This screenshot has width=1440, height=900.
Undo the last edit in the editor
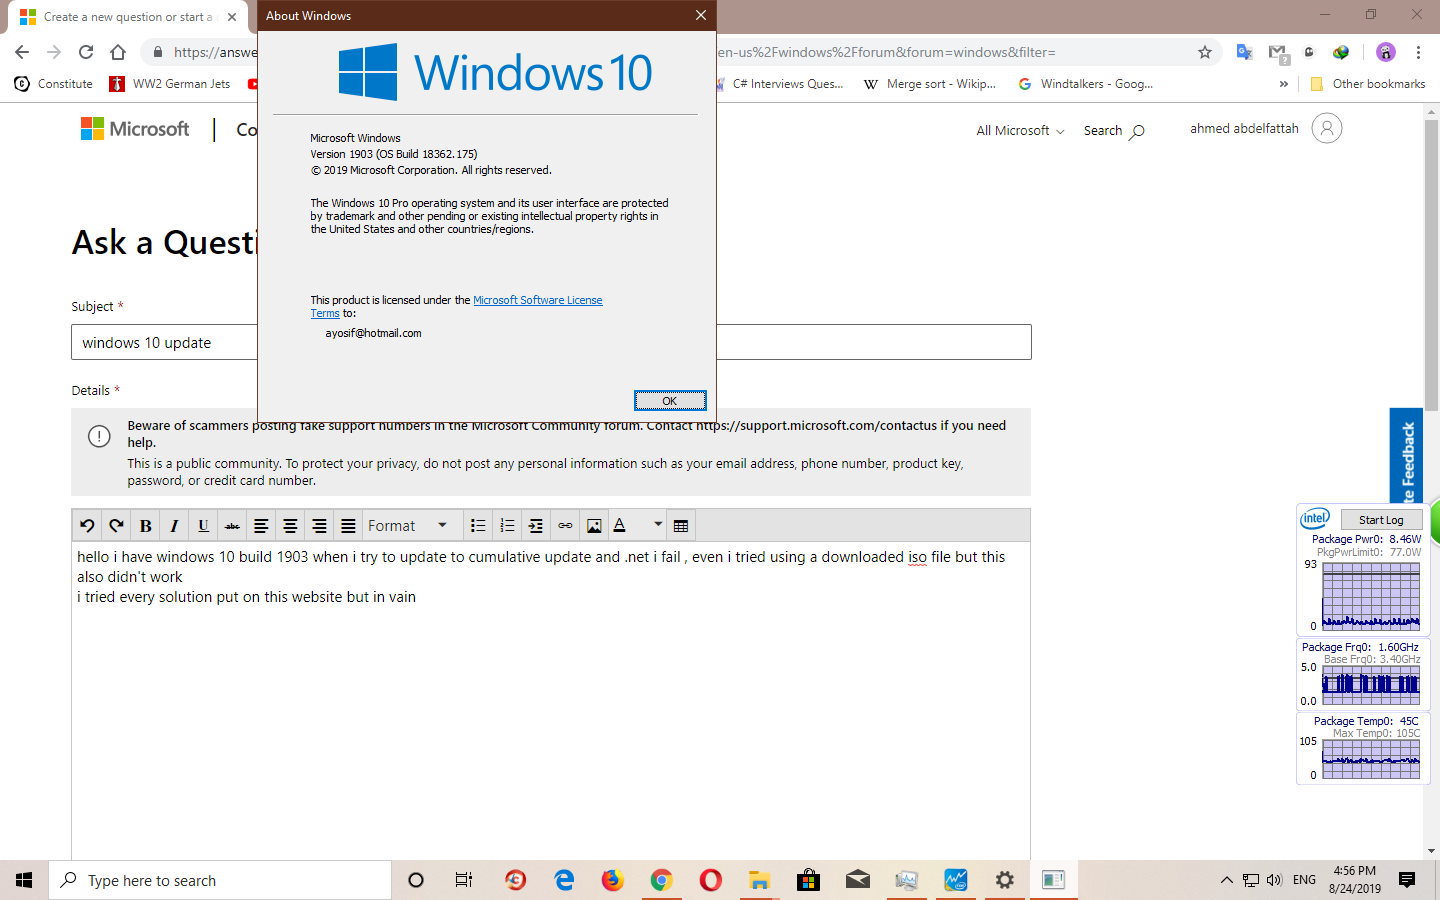coord(87,526)
